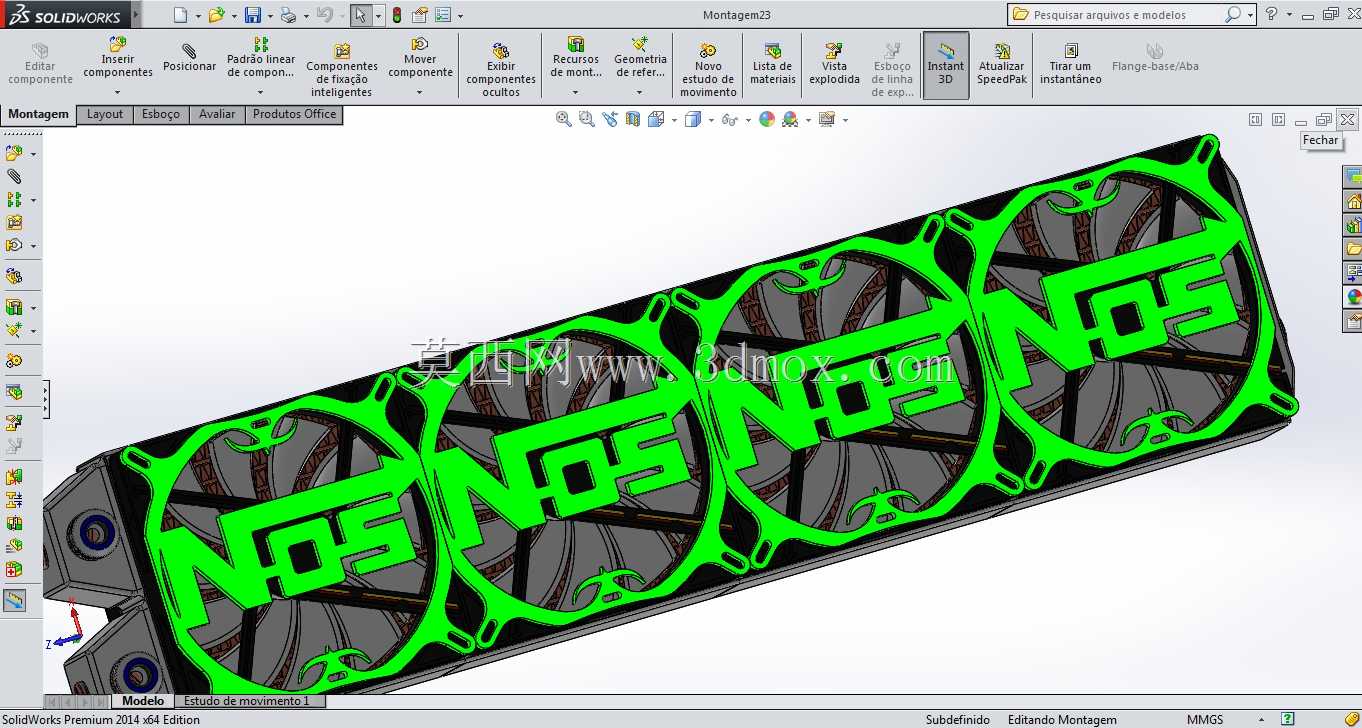1362x728 pixels.
Task: Switch to the Montagem ribbon tab
Action: (39, 114)
